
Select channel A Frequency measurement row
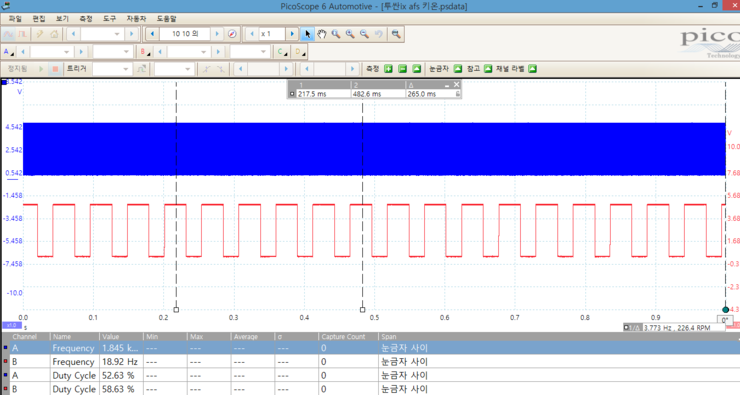tap(371, 348)
